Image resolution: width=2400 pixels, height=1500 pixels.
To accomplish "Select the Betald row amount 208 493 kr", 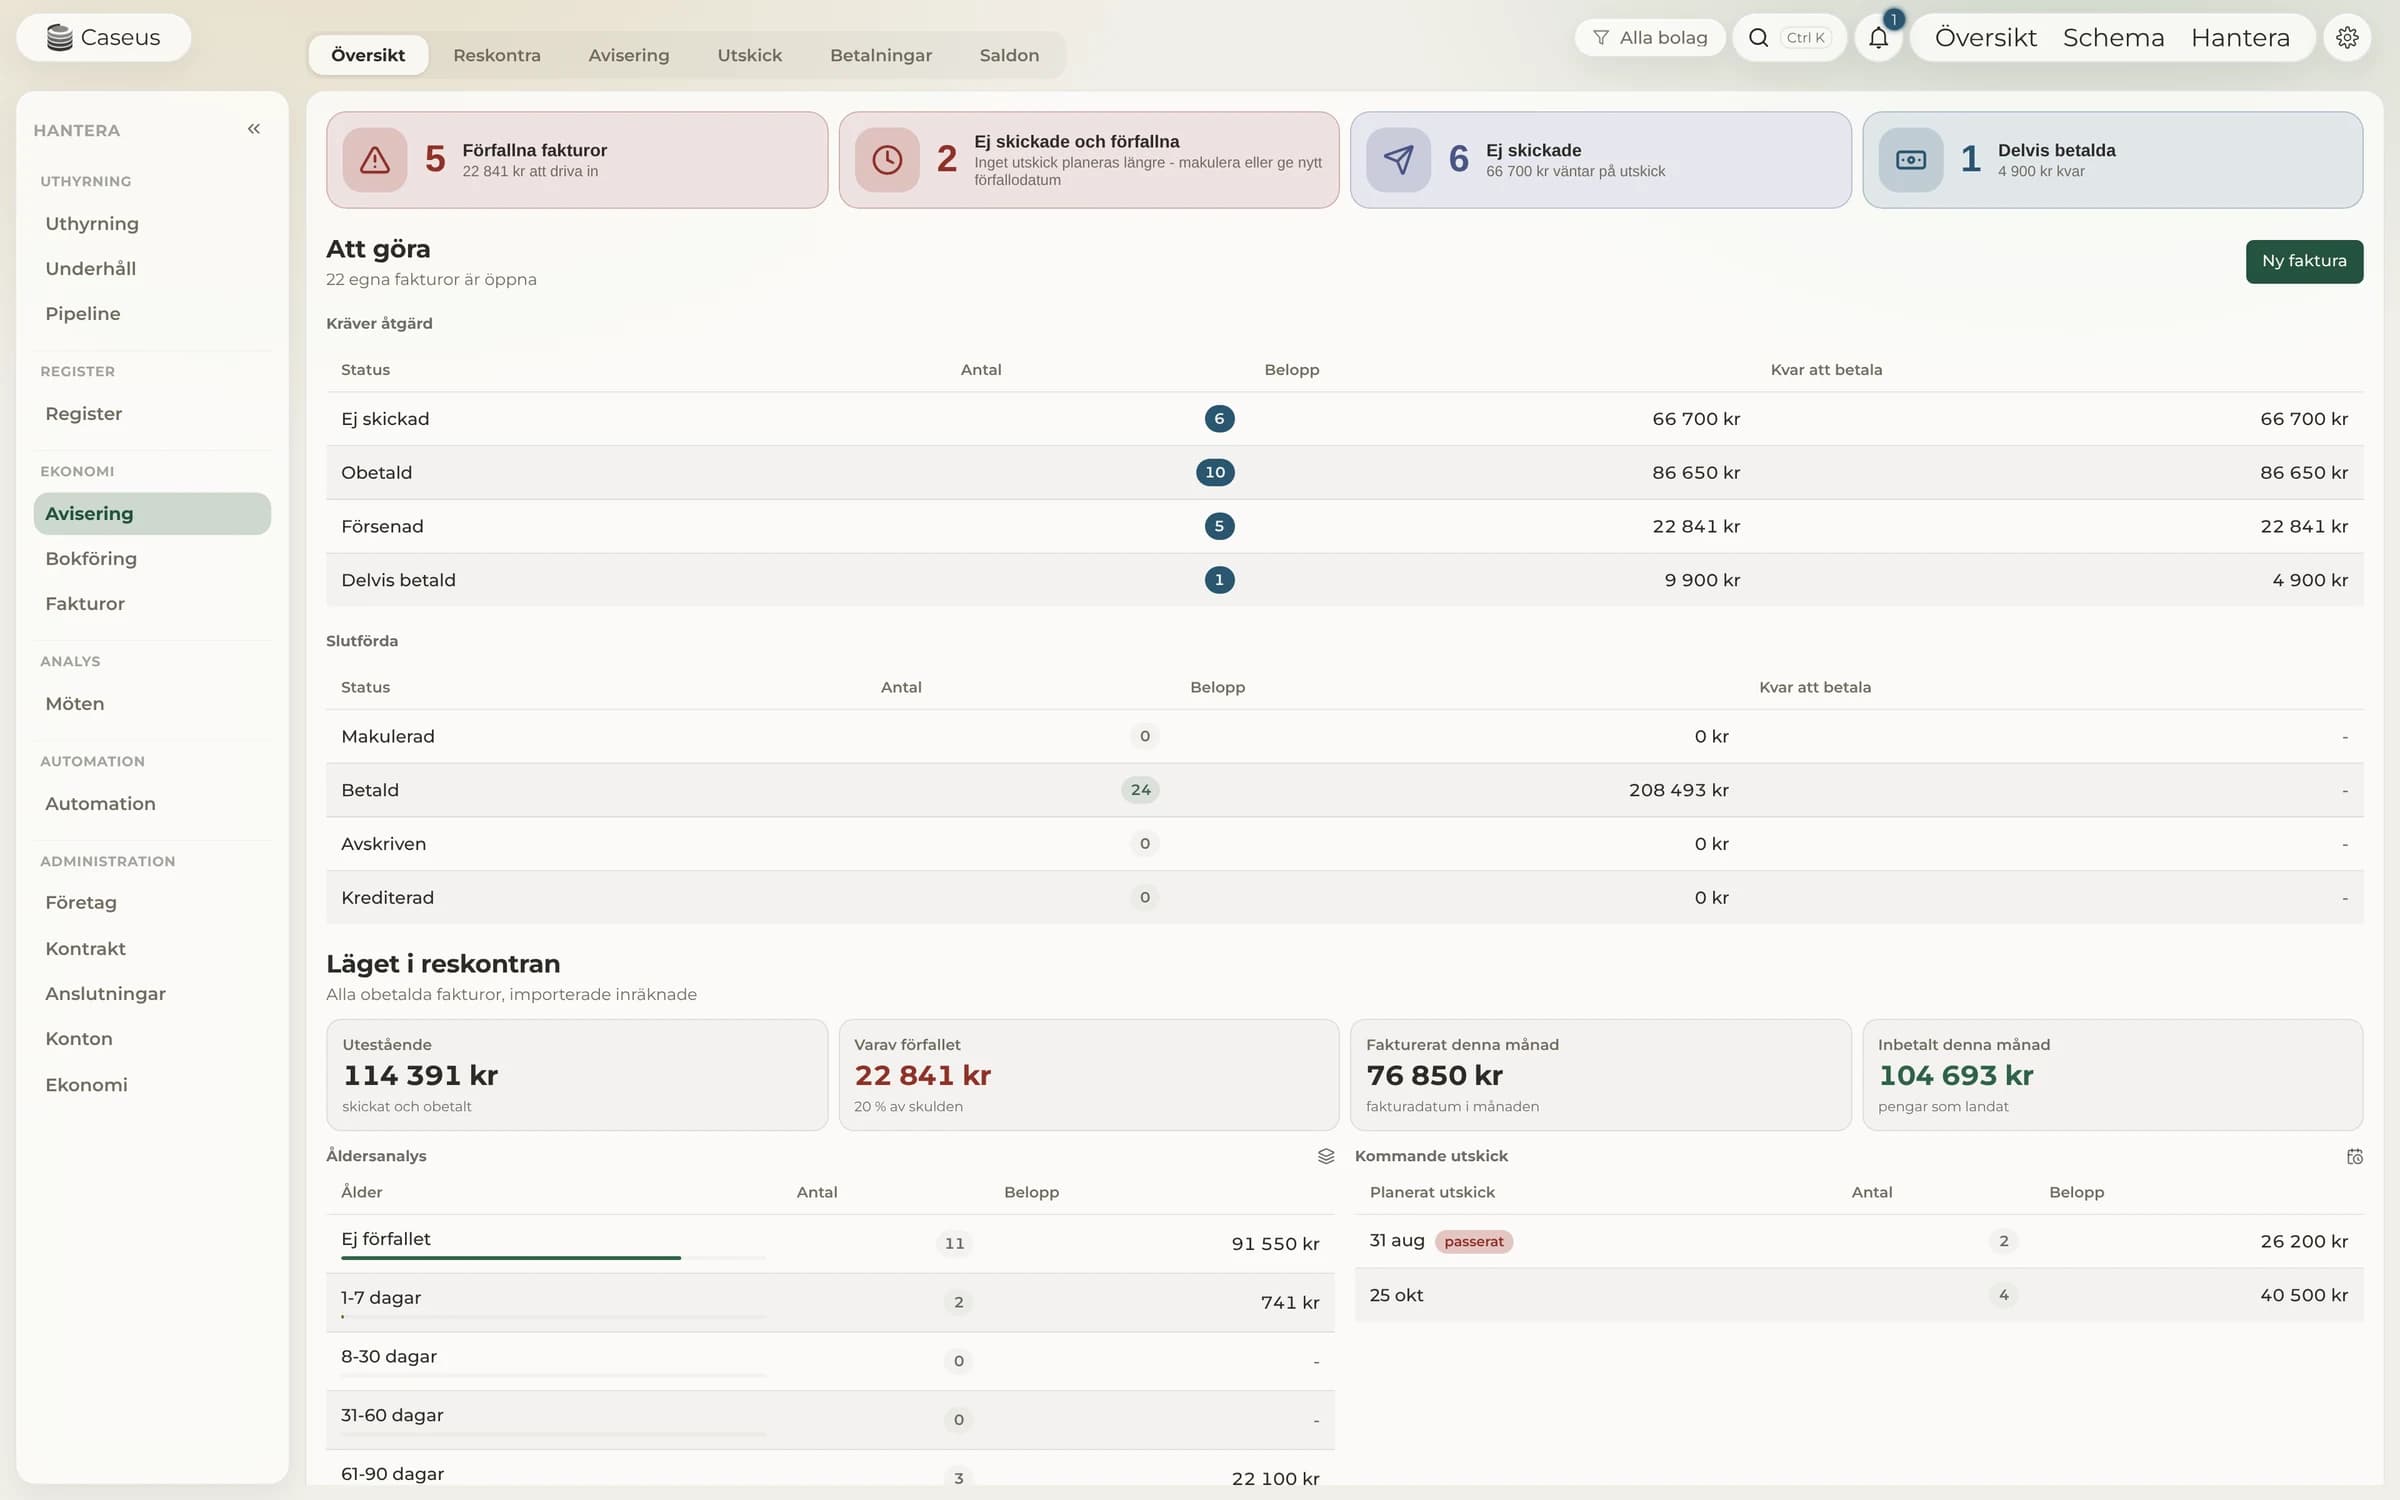I will (x=1678, y=790).
